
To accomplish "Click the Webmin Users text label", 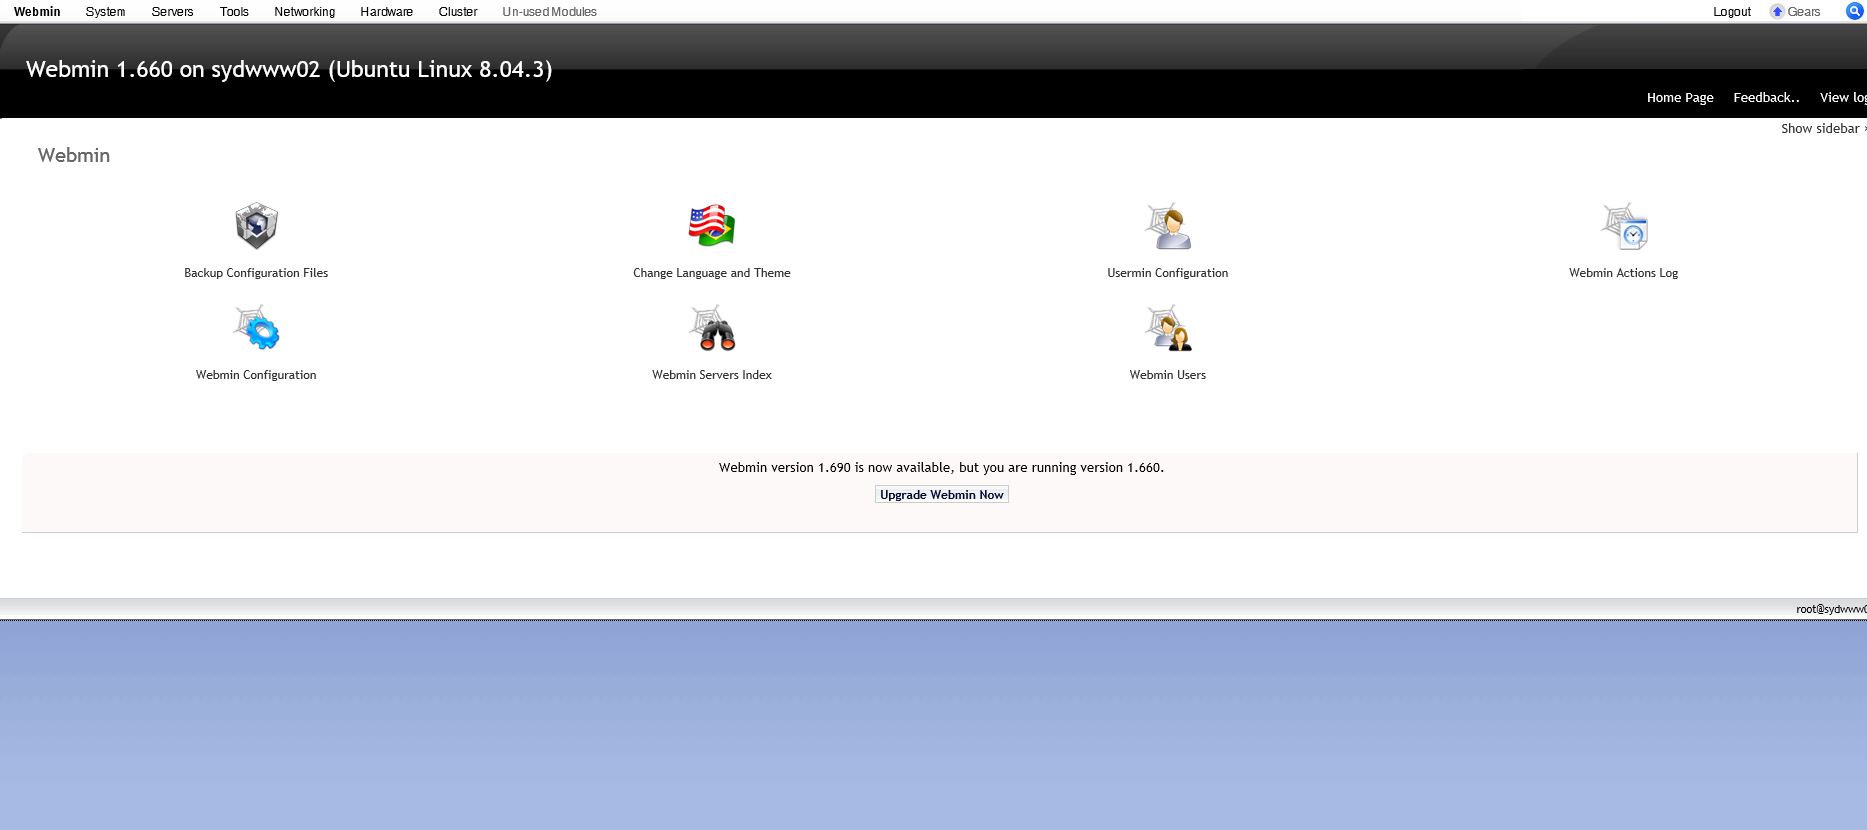I will 1167,375.
